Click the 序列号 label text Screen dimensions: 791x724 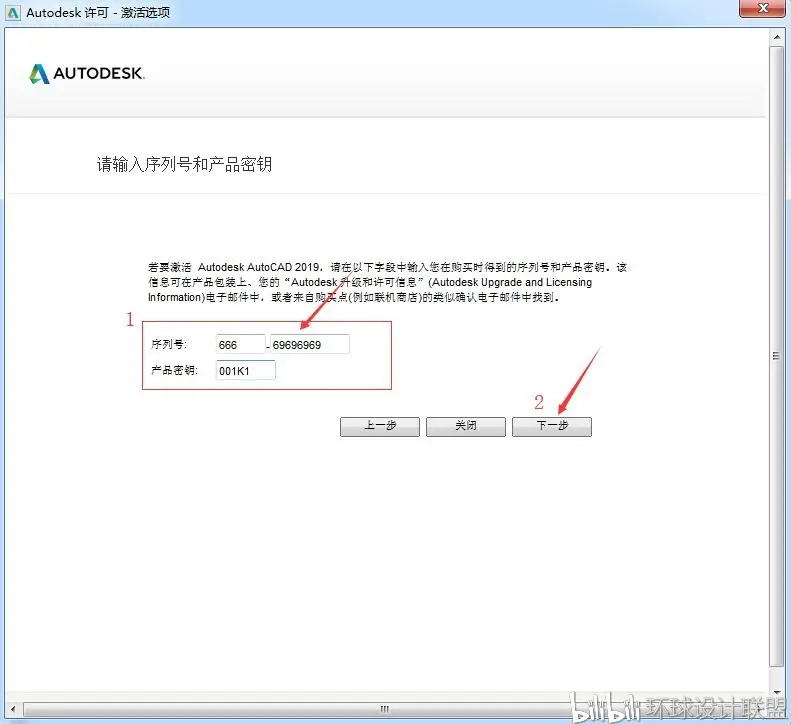click(169, 344)
